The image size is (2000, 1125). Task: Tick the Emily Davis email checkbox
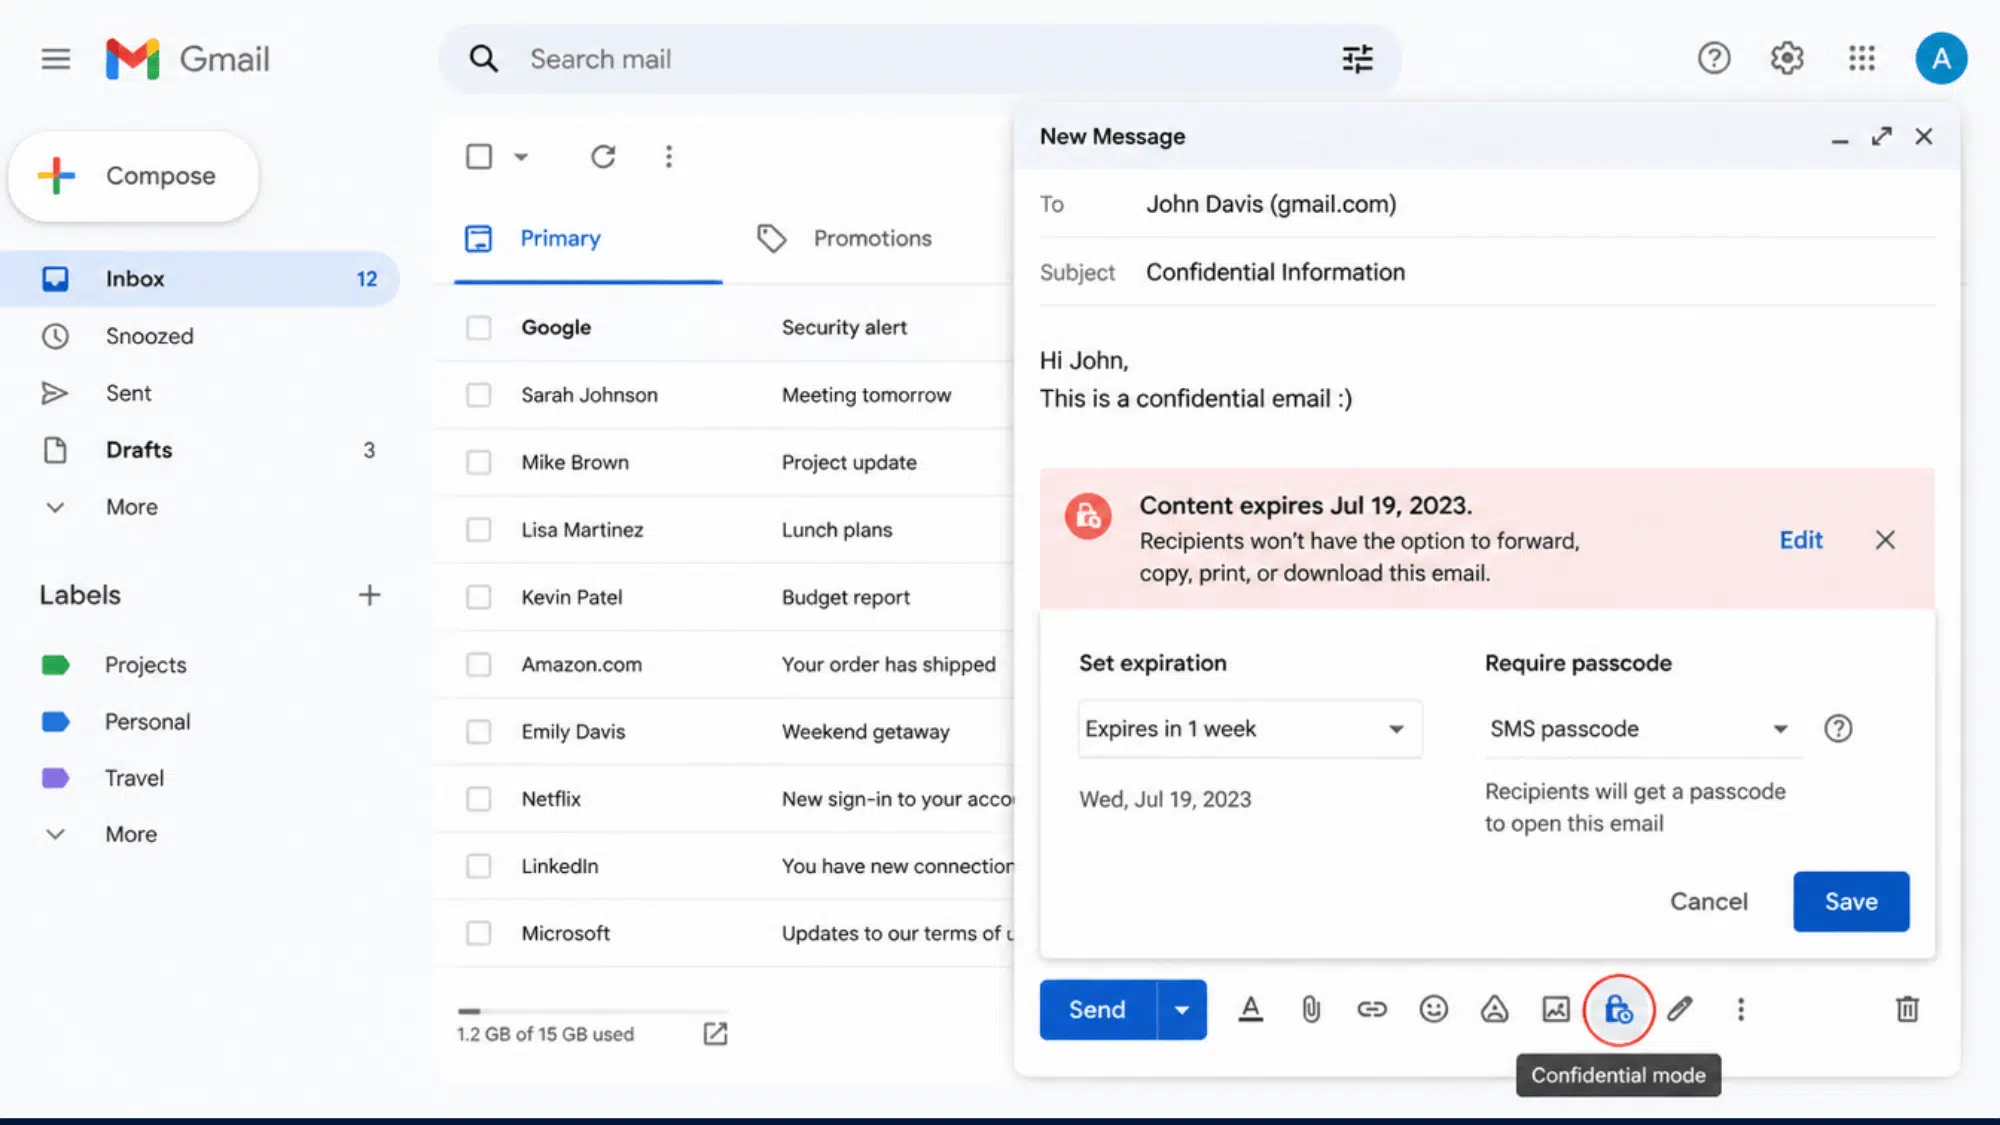(x=479, y=732)
